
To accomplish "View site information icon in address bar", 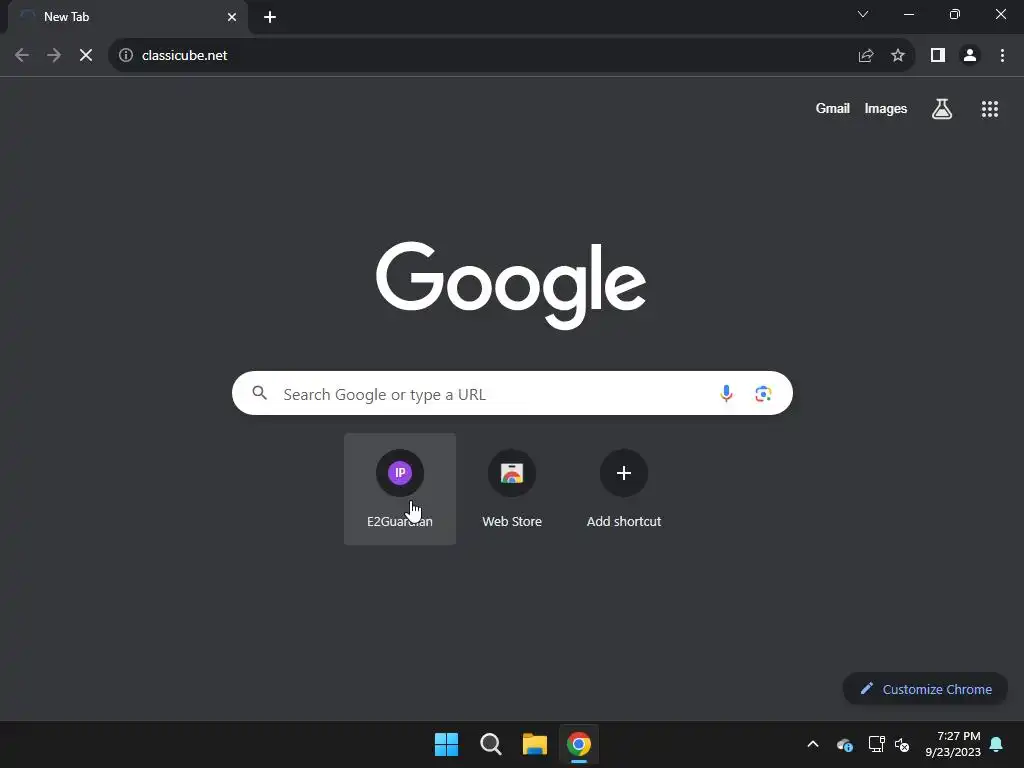I will (126, 56).
